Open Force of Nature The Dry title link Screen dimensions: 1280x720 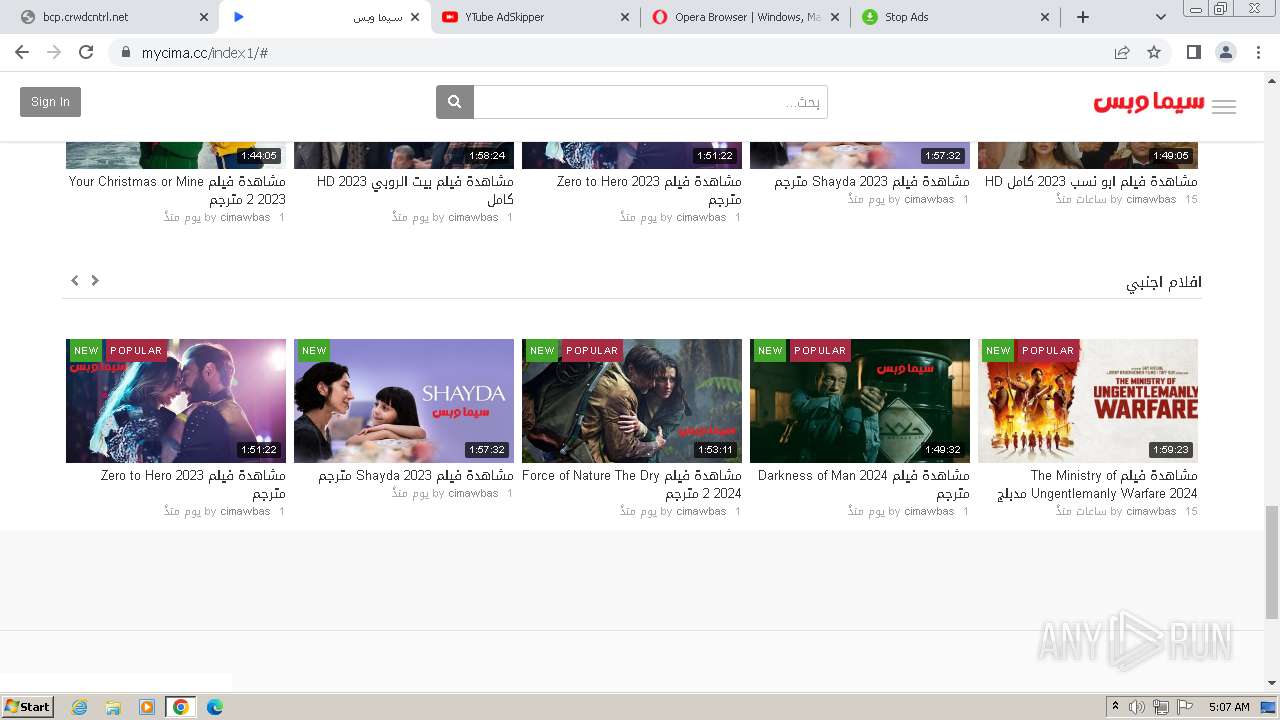[632, 485]
